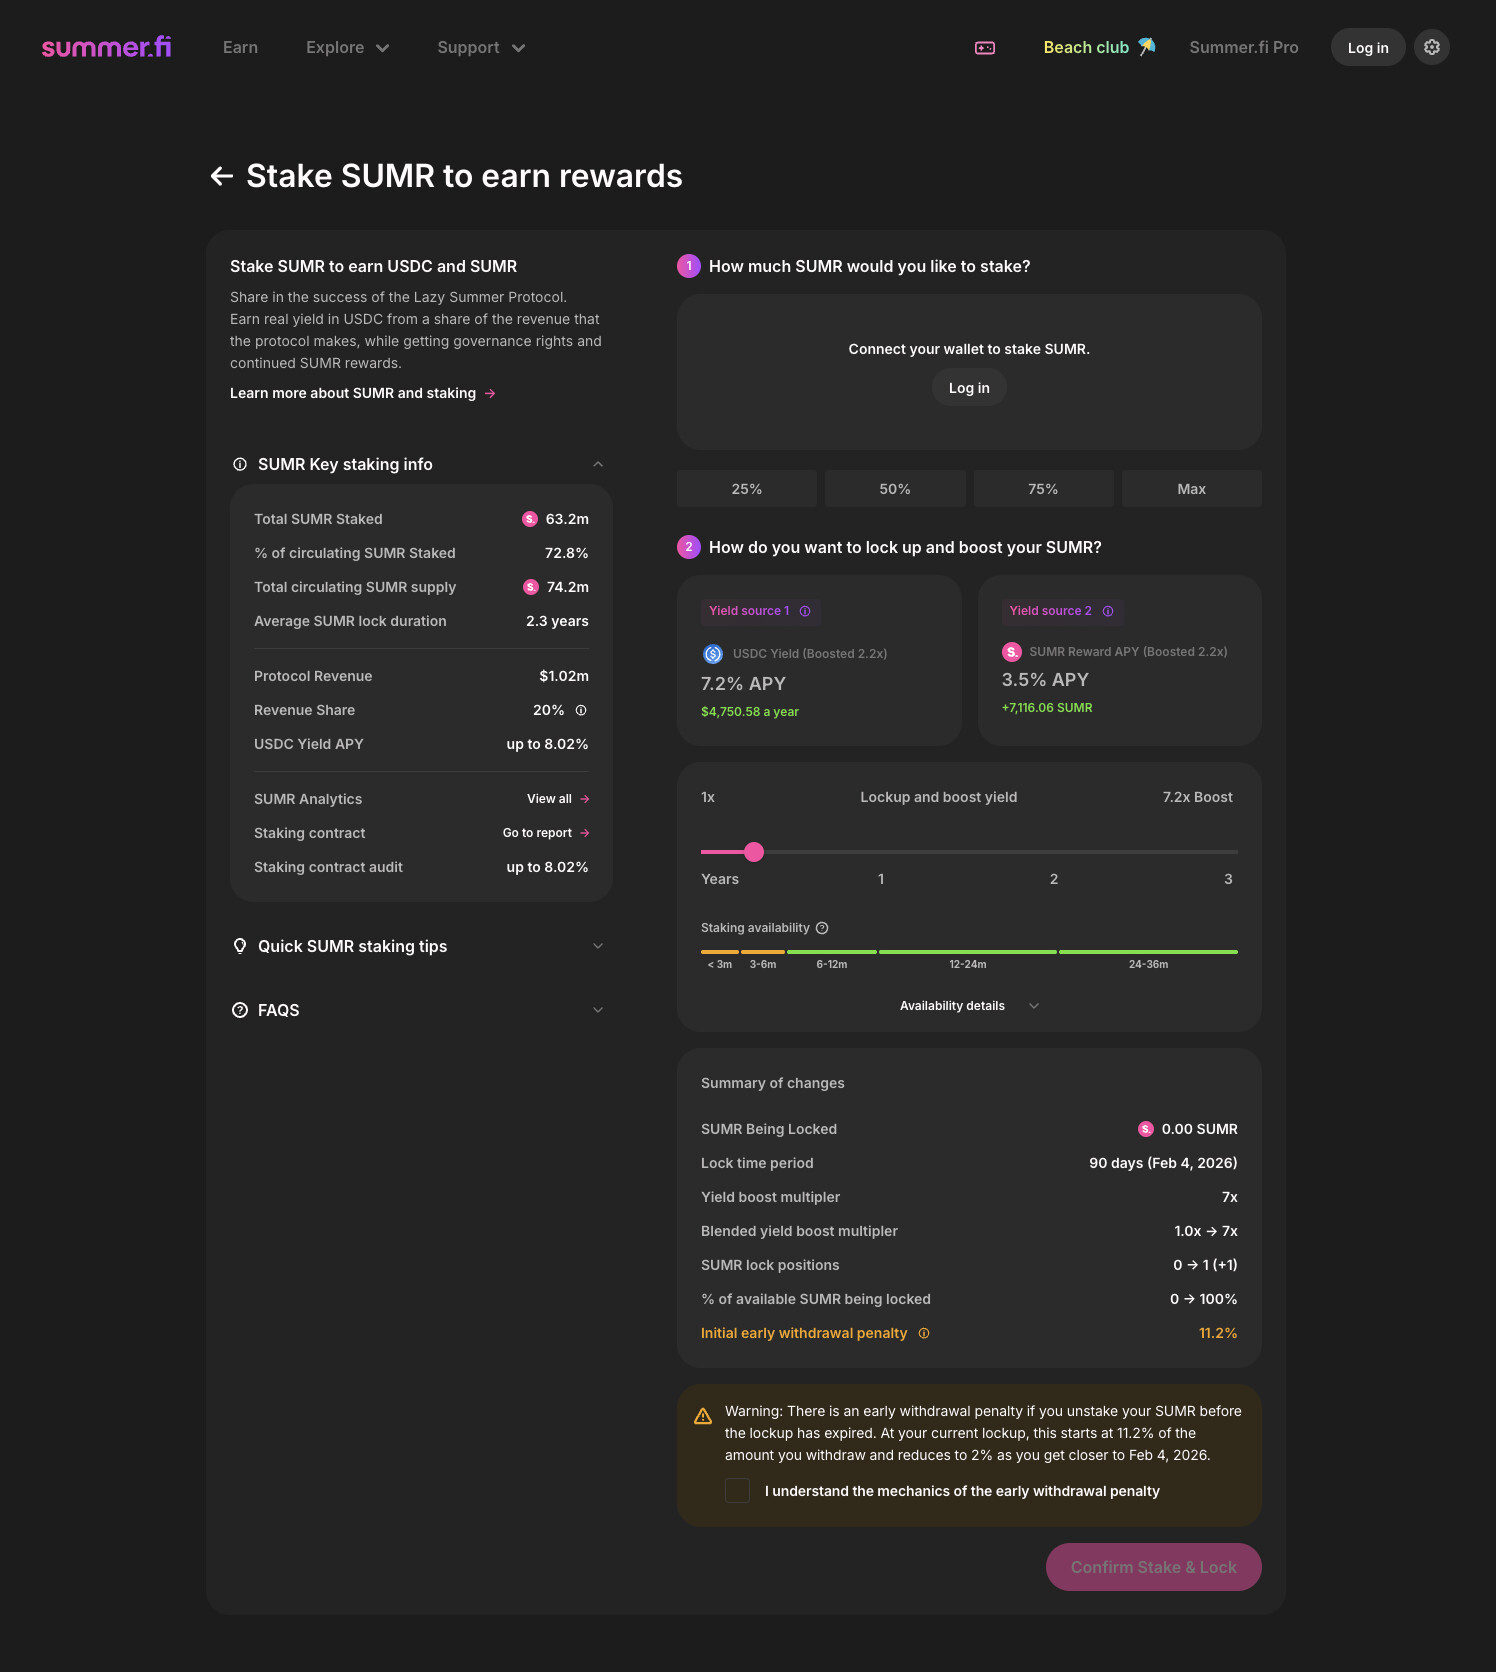Click the Yield source 1 info icon
The image size is (1496, 1672).
tap(805, 611)
